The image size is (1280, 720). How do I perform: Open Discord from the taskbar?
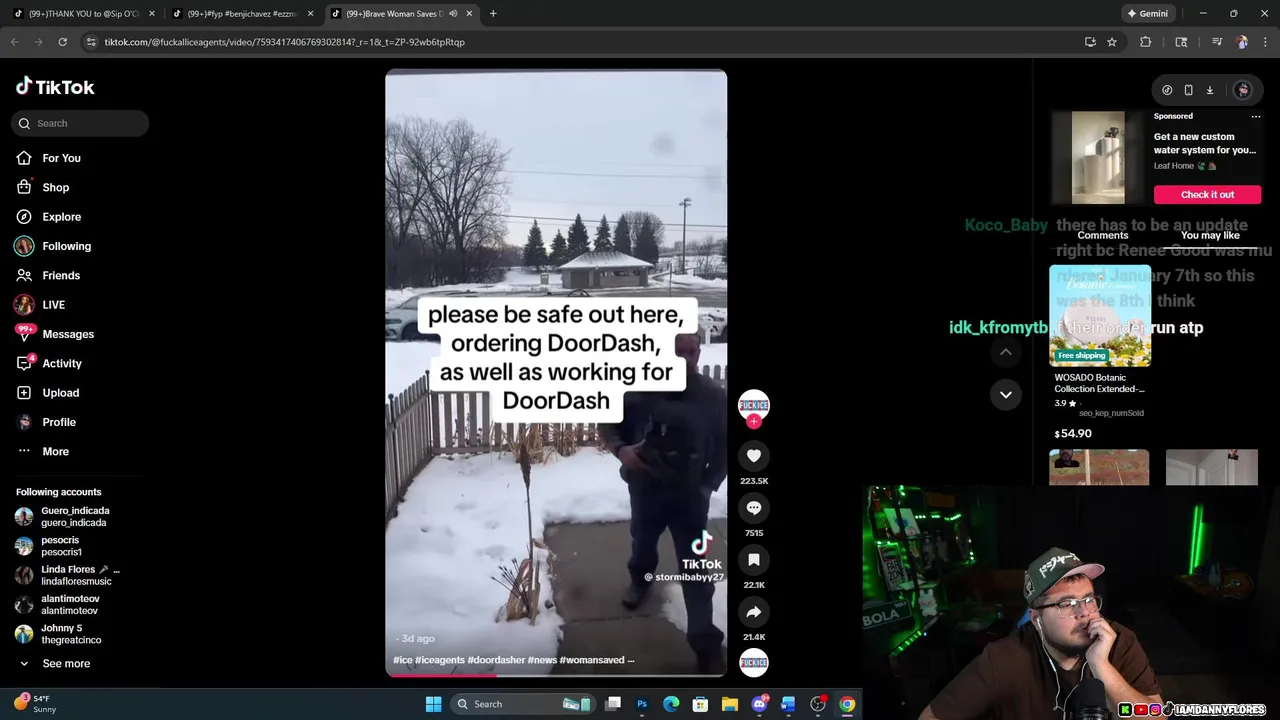tap(759, 704)
